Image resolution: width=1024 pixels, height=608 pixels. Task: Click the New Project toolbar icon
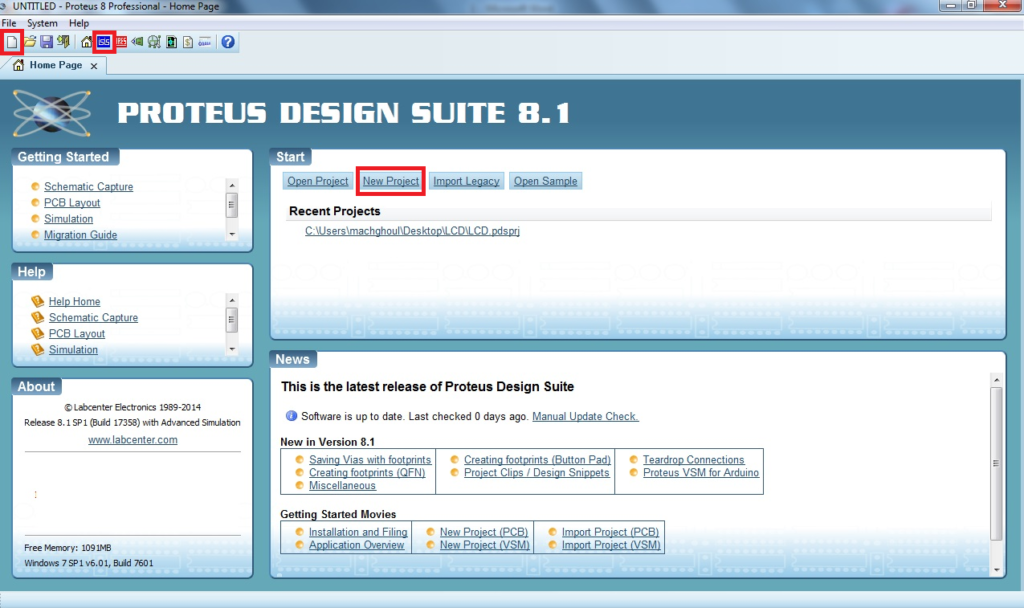[12, 42]
